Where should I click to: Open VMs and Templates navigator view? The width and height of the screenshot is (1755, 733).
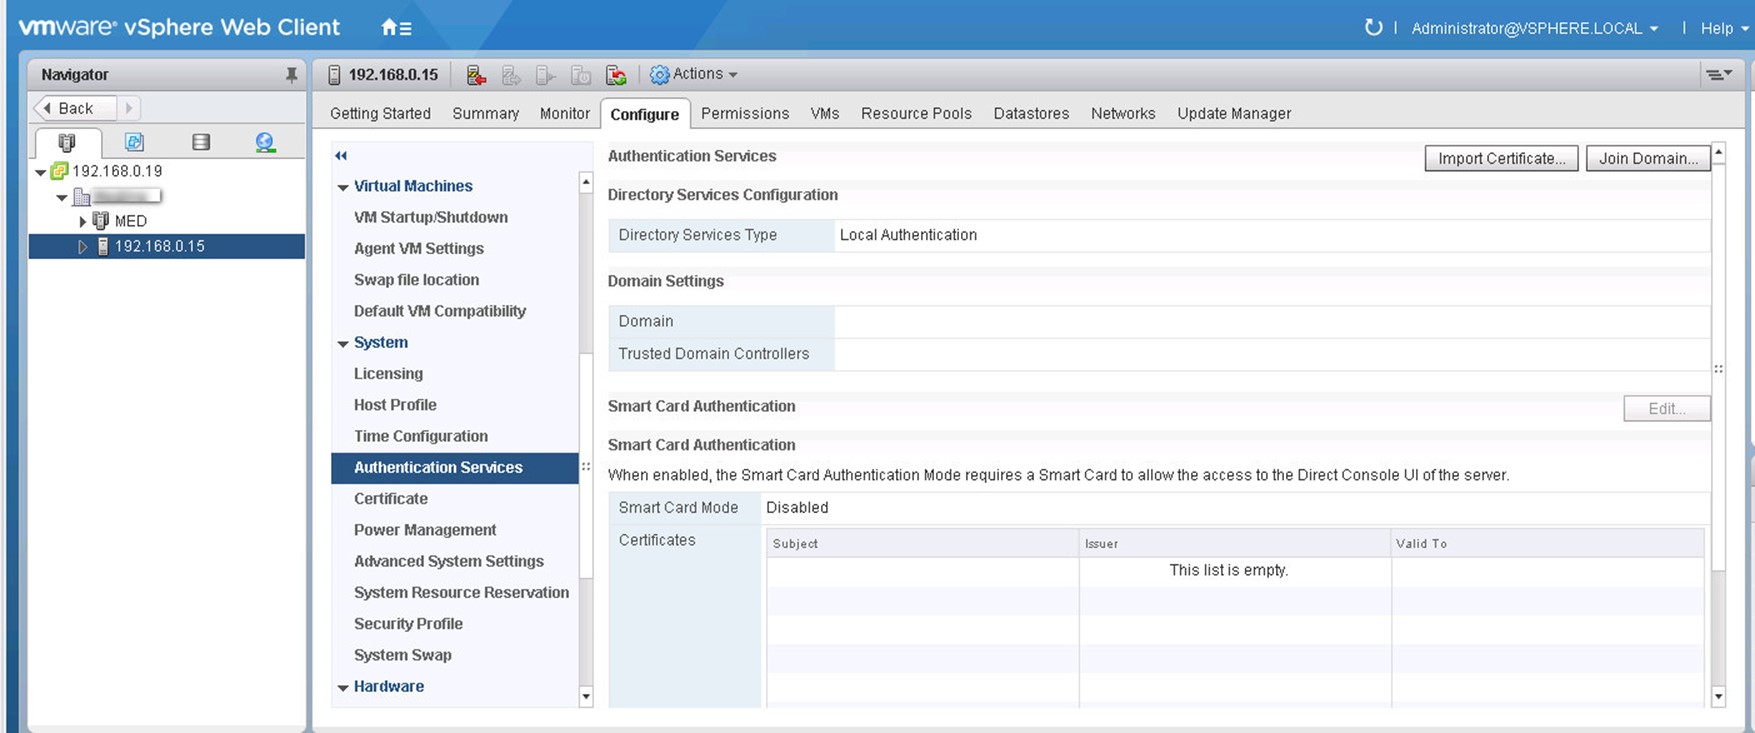click(134, 142)
